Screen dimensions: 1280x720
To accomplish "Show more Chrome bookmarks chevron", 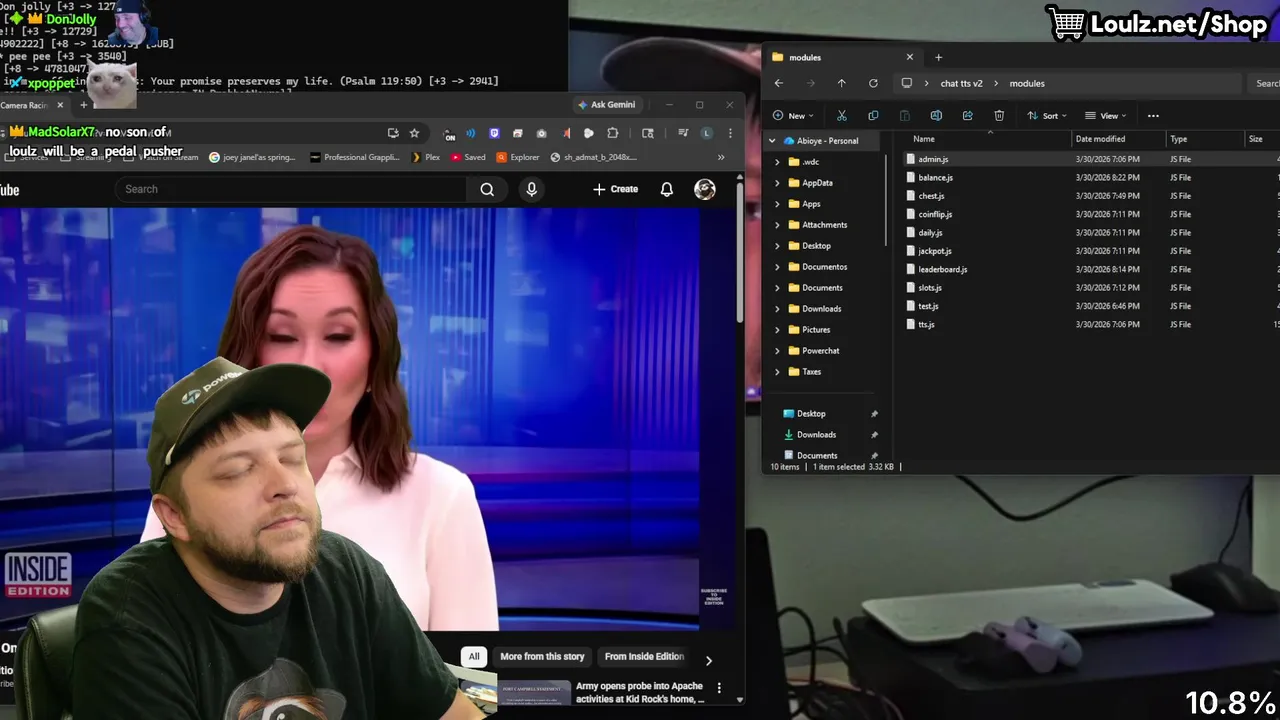I will pyautogui.click(x=721, y=157).
